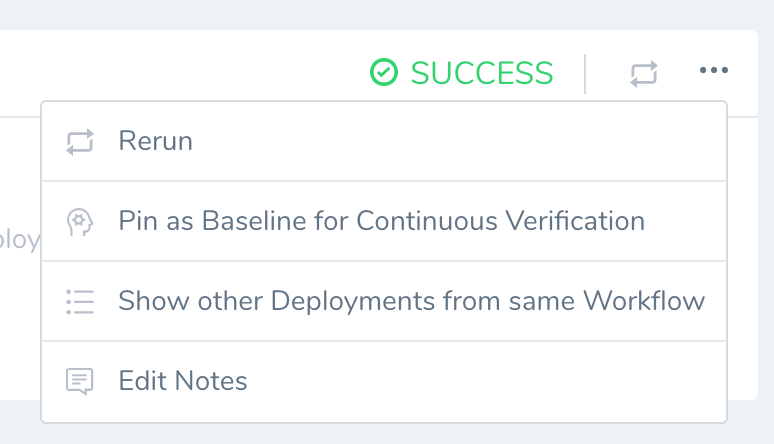The image size is (774, 444).
Task: Click the word Workflow in the deployments entry
Action: (644, 301)
